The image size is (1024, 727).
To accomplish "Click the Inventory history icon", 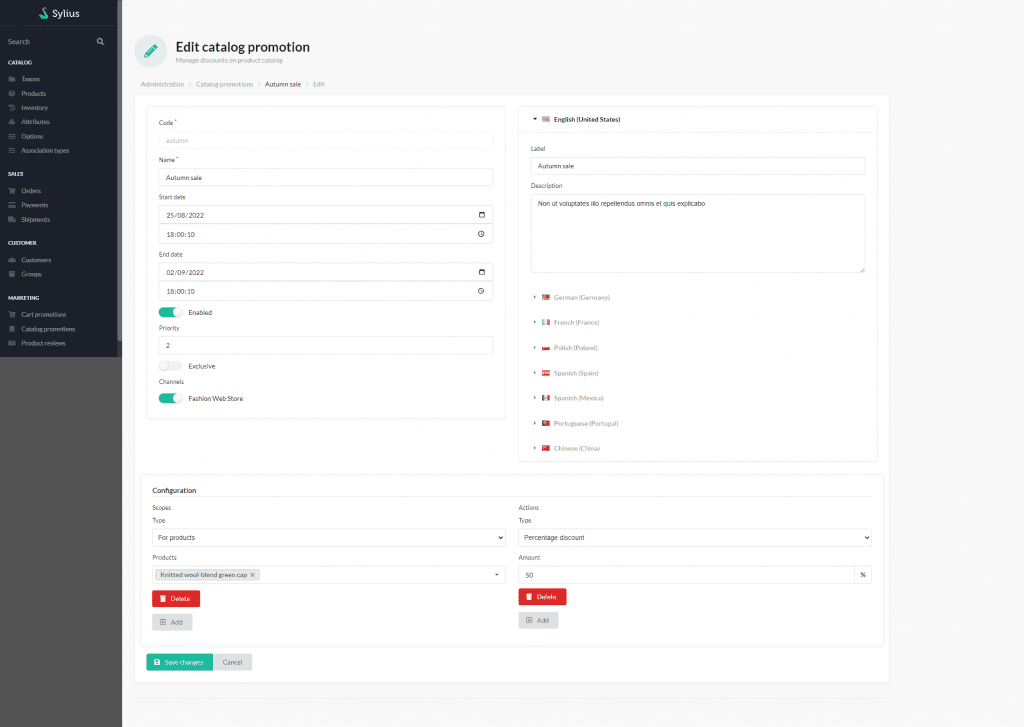I will click(x=12, y=108).
